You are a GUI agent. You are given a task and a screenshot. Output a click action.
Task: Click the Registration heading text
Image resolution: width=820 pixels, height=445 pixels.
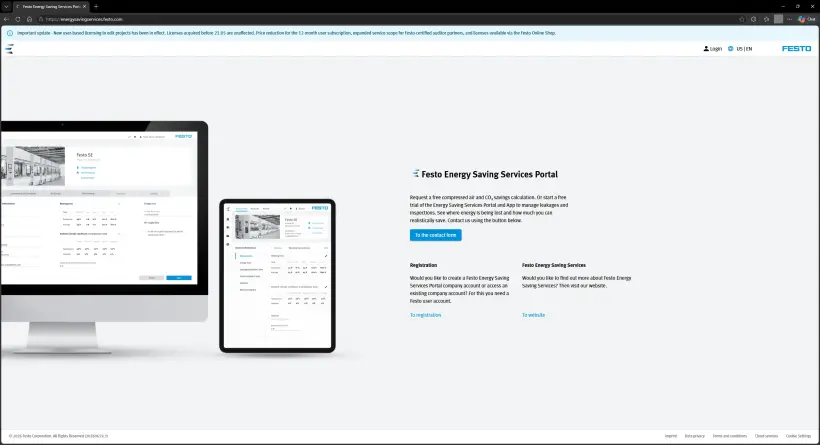(x=423, y=265)
